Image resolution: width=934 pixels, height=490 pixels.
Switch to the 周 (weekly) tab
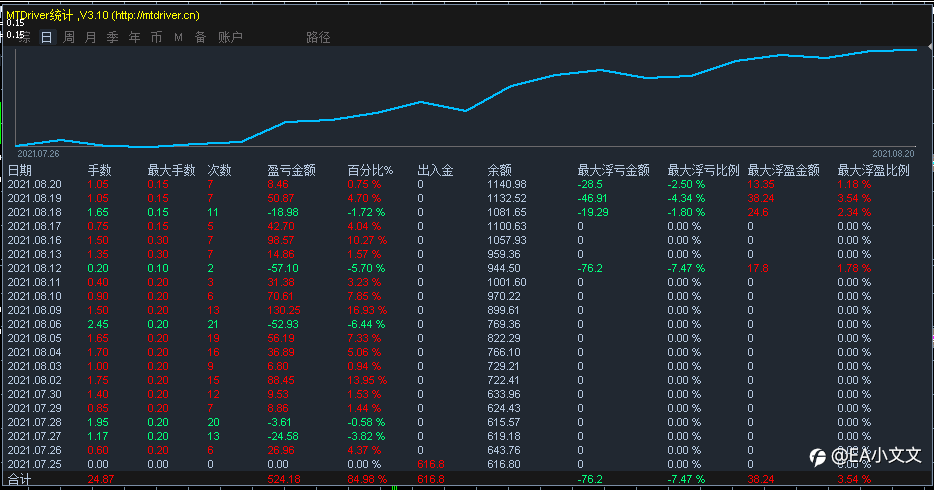click(69, 38)
